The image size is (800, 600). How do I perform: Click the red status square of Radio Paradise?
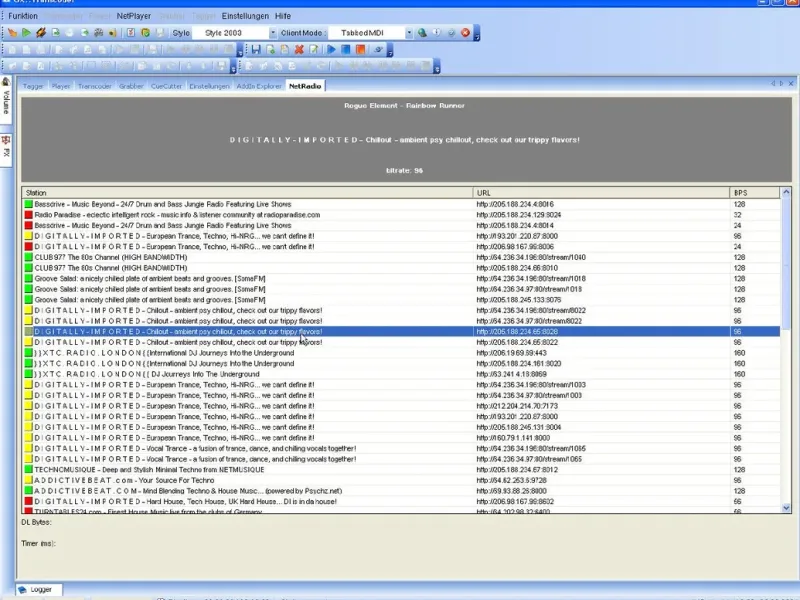pos(29,215)
